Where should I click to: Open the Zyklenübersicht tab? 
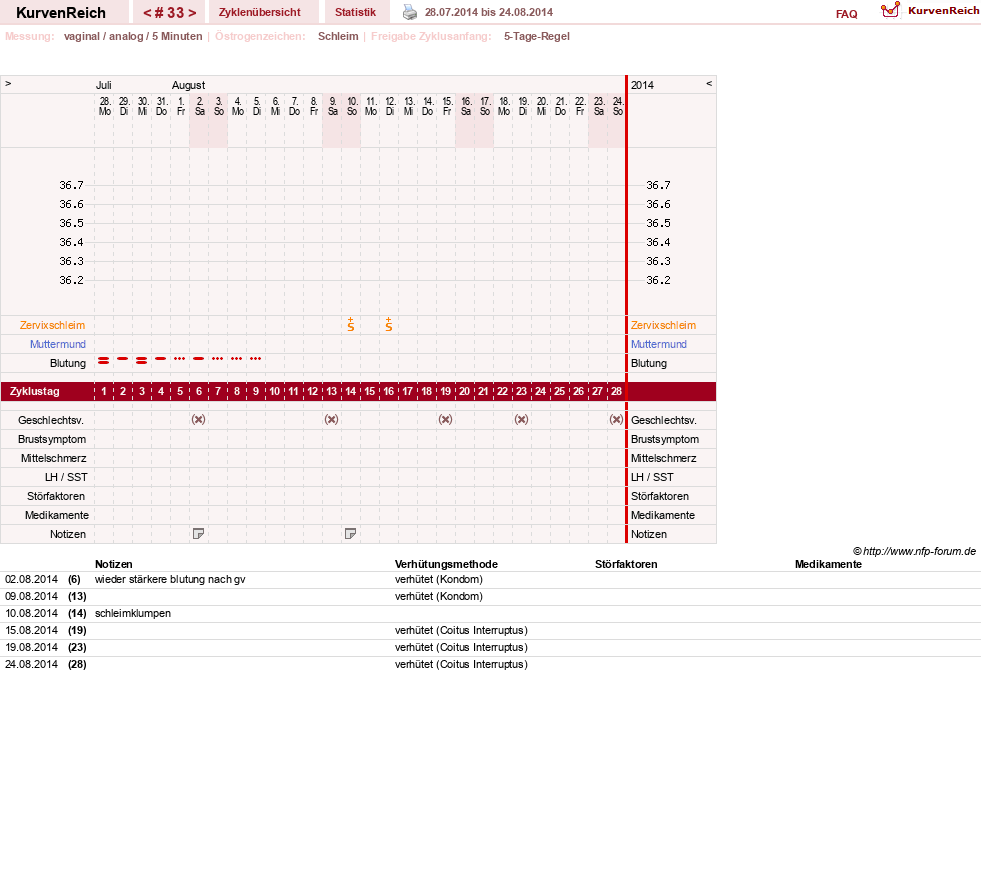(x=260, y=12)
